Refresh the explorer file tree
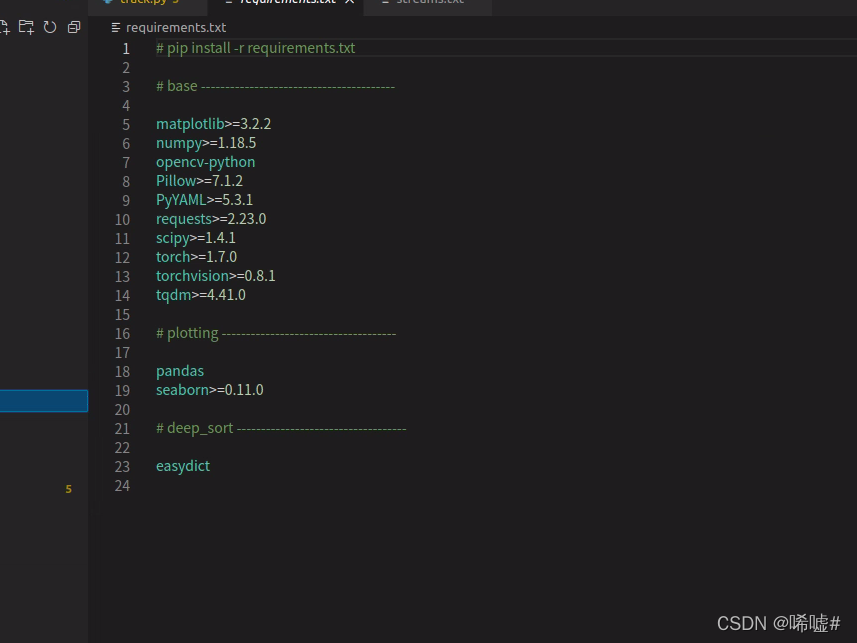Viewport: 857px width, 643px height. [x=50, y=27]
